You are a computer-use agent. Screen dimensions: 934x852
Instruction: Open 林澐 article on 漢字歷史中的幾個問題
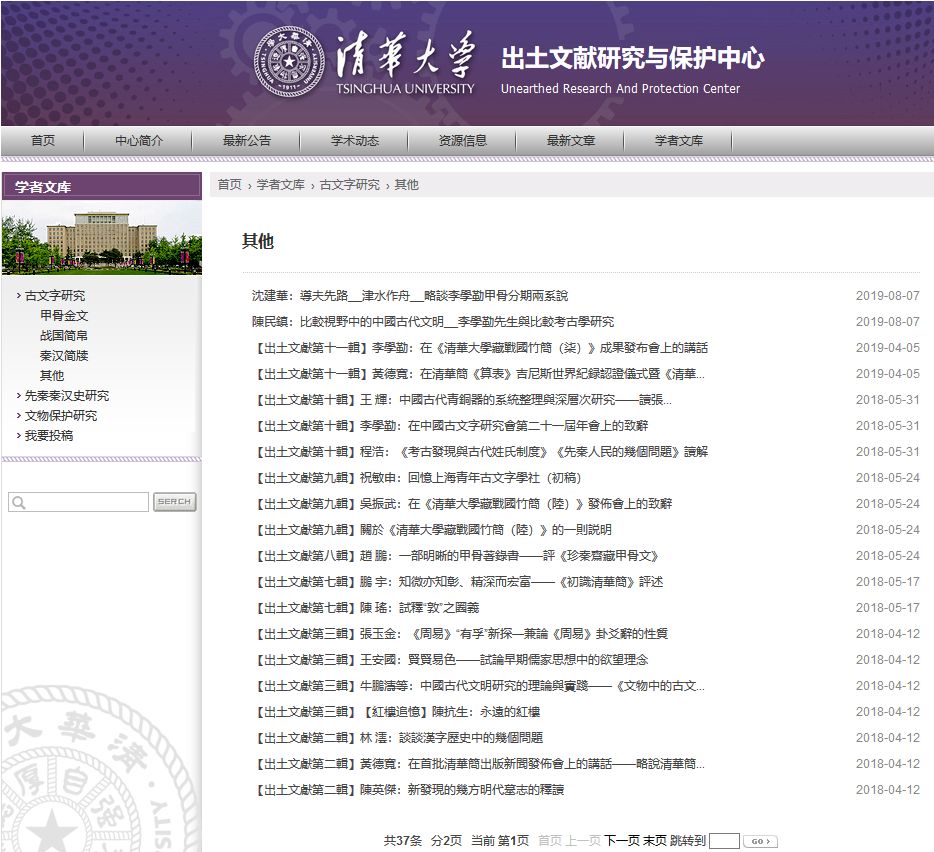399,738
